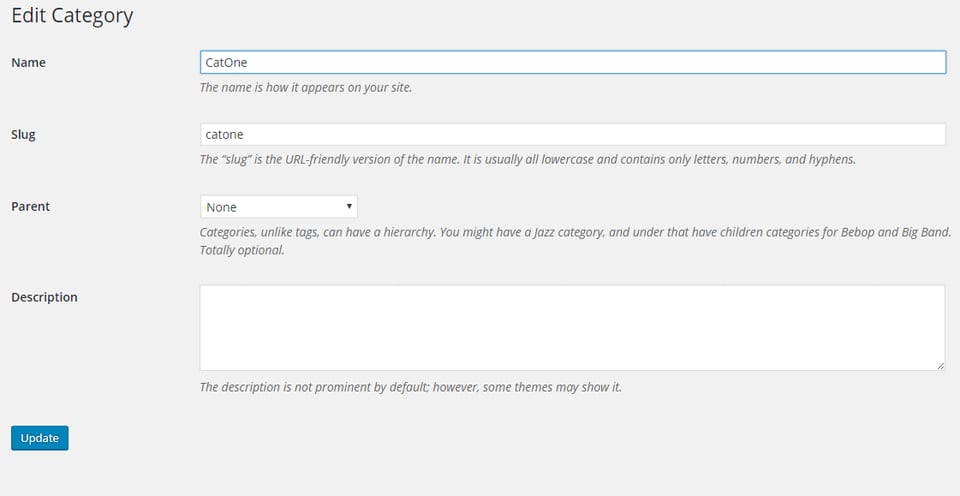
Task: Click the help text below Description box
Action: click(x=411, y=388)
